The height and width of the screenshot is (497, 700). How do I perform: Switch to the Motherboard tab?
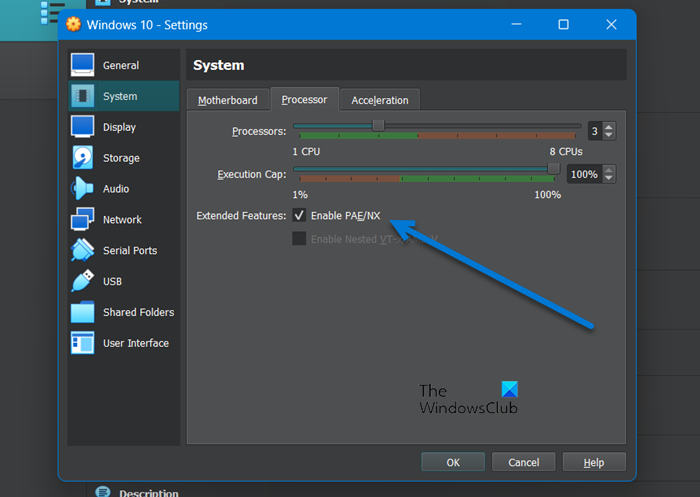pyautogui.click(x=228, y=100)
